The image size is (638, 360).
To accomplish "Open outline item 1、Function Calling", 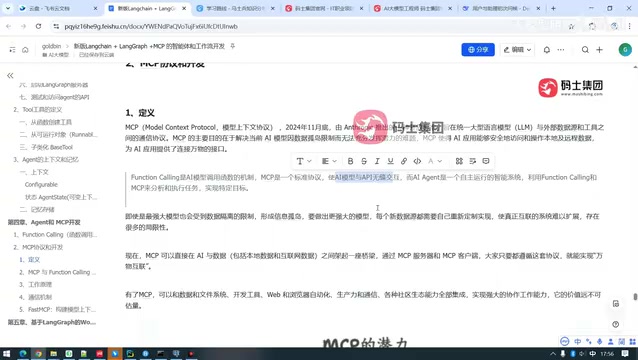I will coord(55,235).
